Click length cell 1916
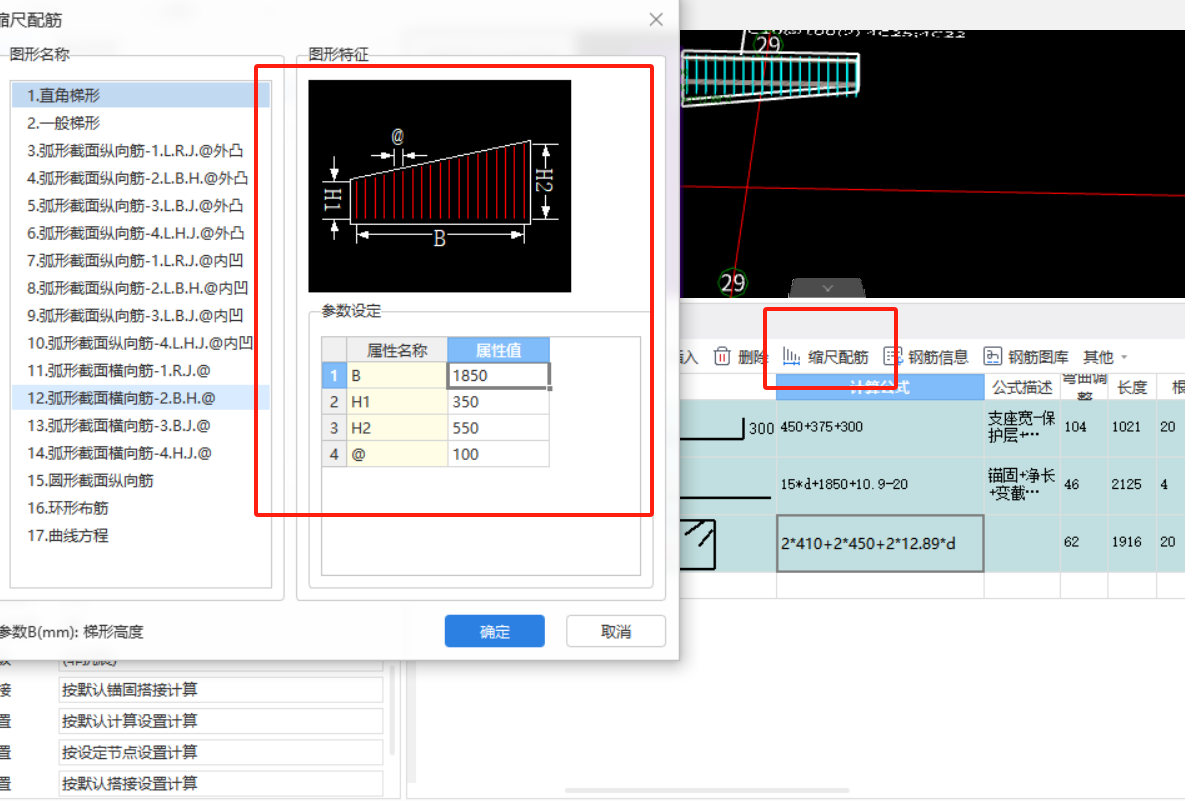1185x801 pixels. click(1131, 543)
